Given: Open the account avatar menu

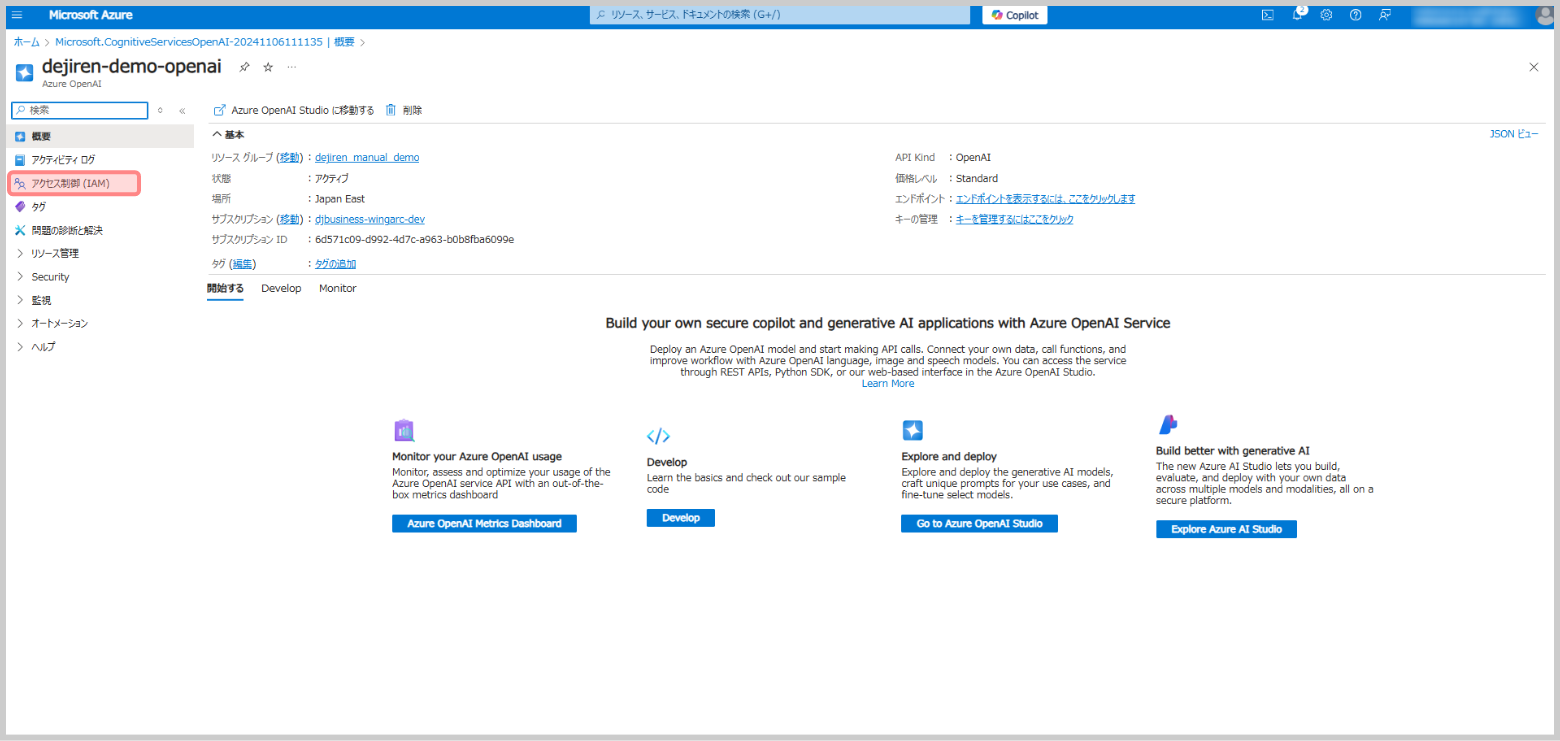Looking at the screenshot, I should point(1543,15).
